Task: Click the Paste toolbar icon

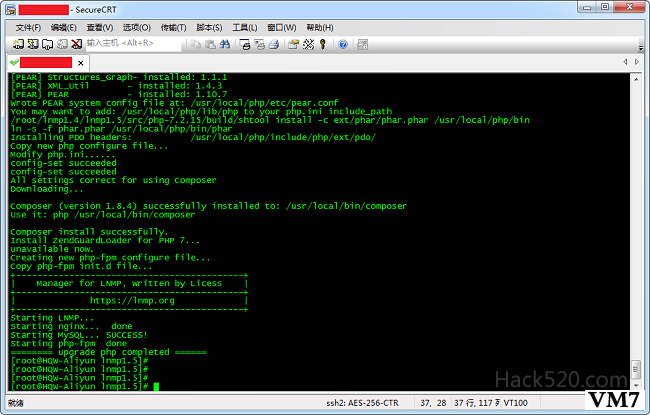Action: [x=210, y=44]
